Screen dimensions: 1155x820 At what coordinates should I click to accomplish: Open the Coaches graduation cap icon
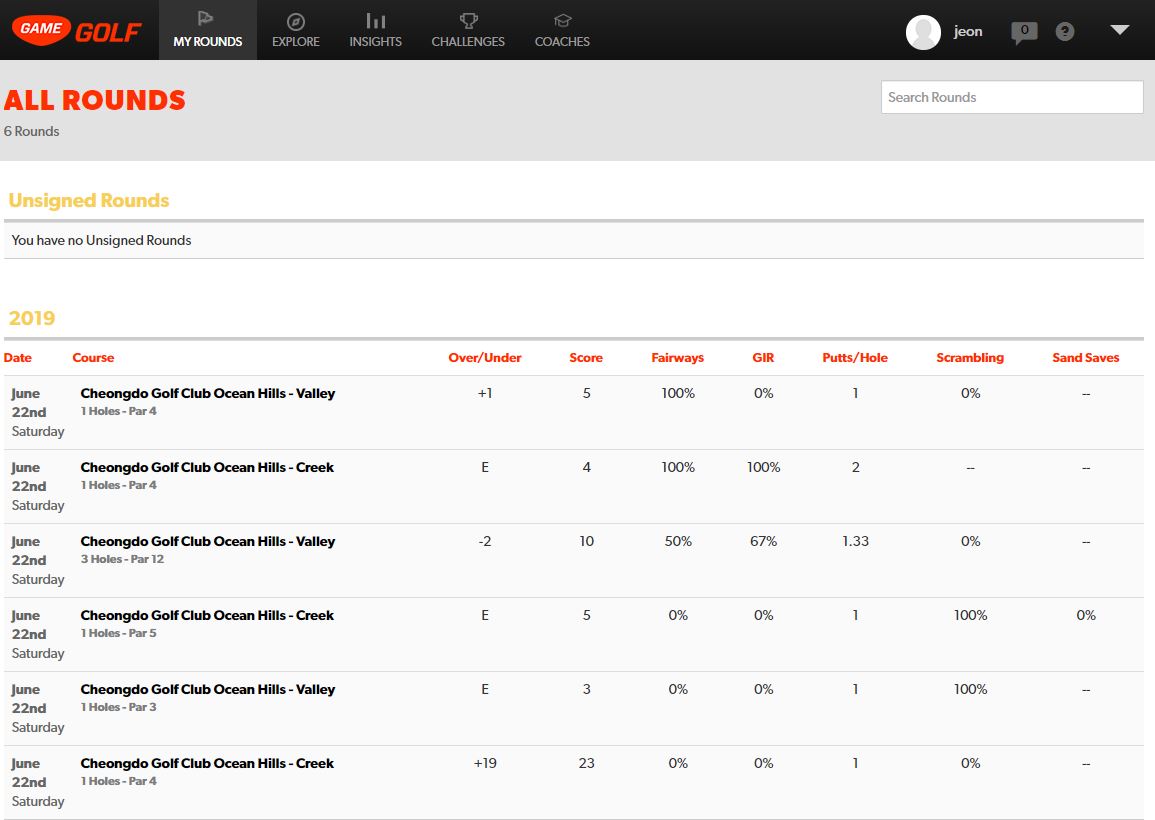point(562,21)
